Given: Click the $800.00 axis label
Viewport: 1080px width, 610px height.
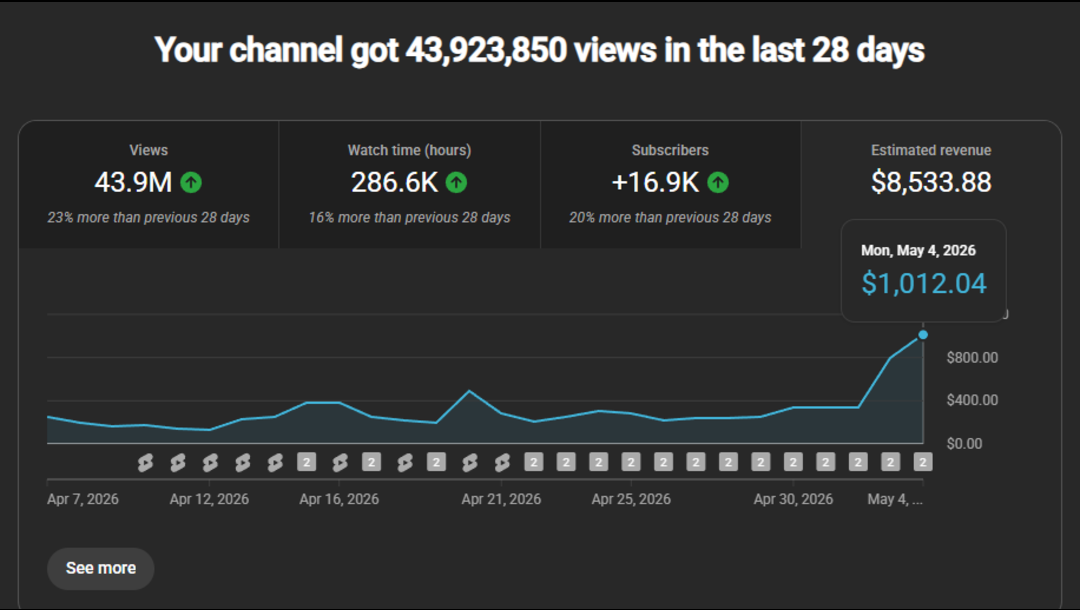Looking at the screenshot, I should pos(972,357).
